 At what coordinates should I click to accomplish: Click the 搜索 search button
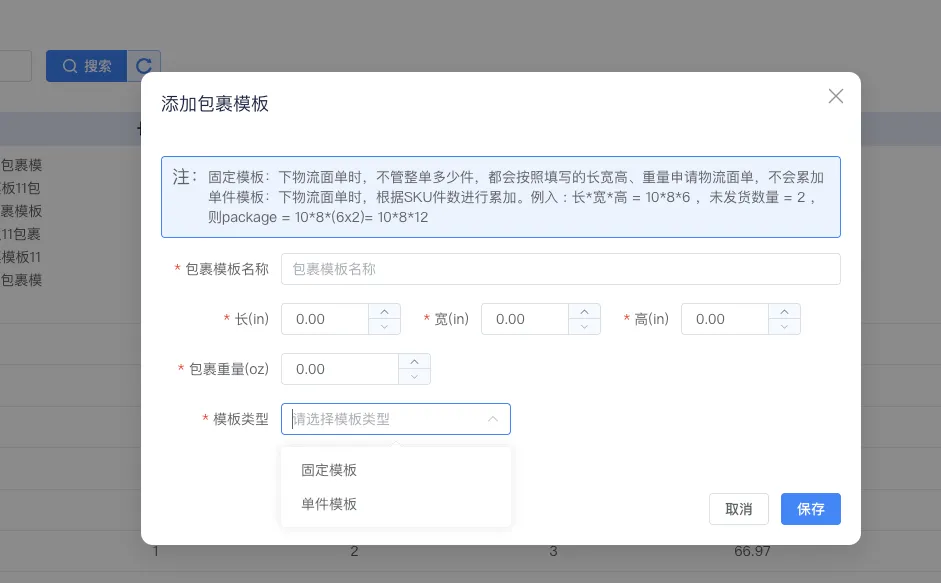tap(87, 66)
